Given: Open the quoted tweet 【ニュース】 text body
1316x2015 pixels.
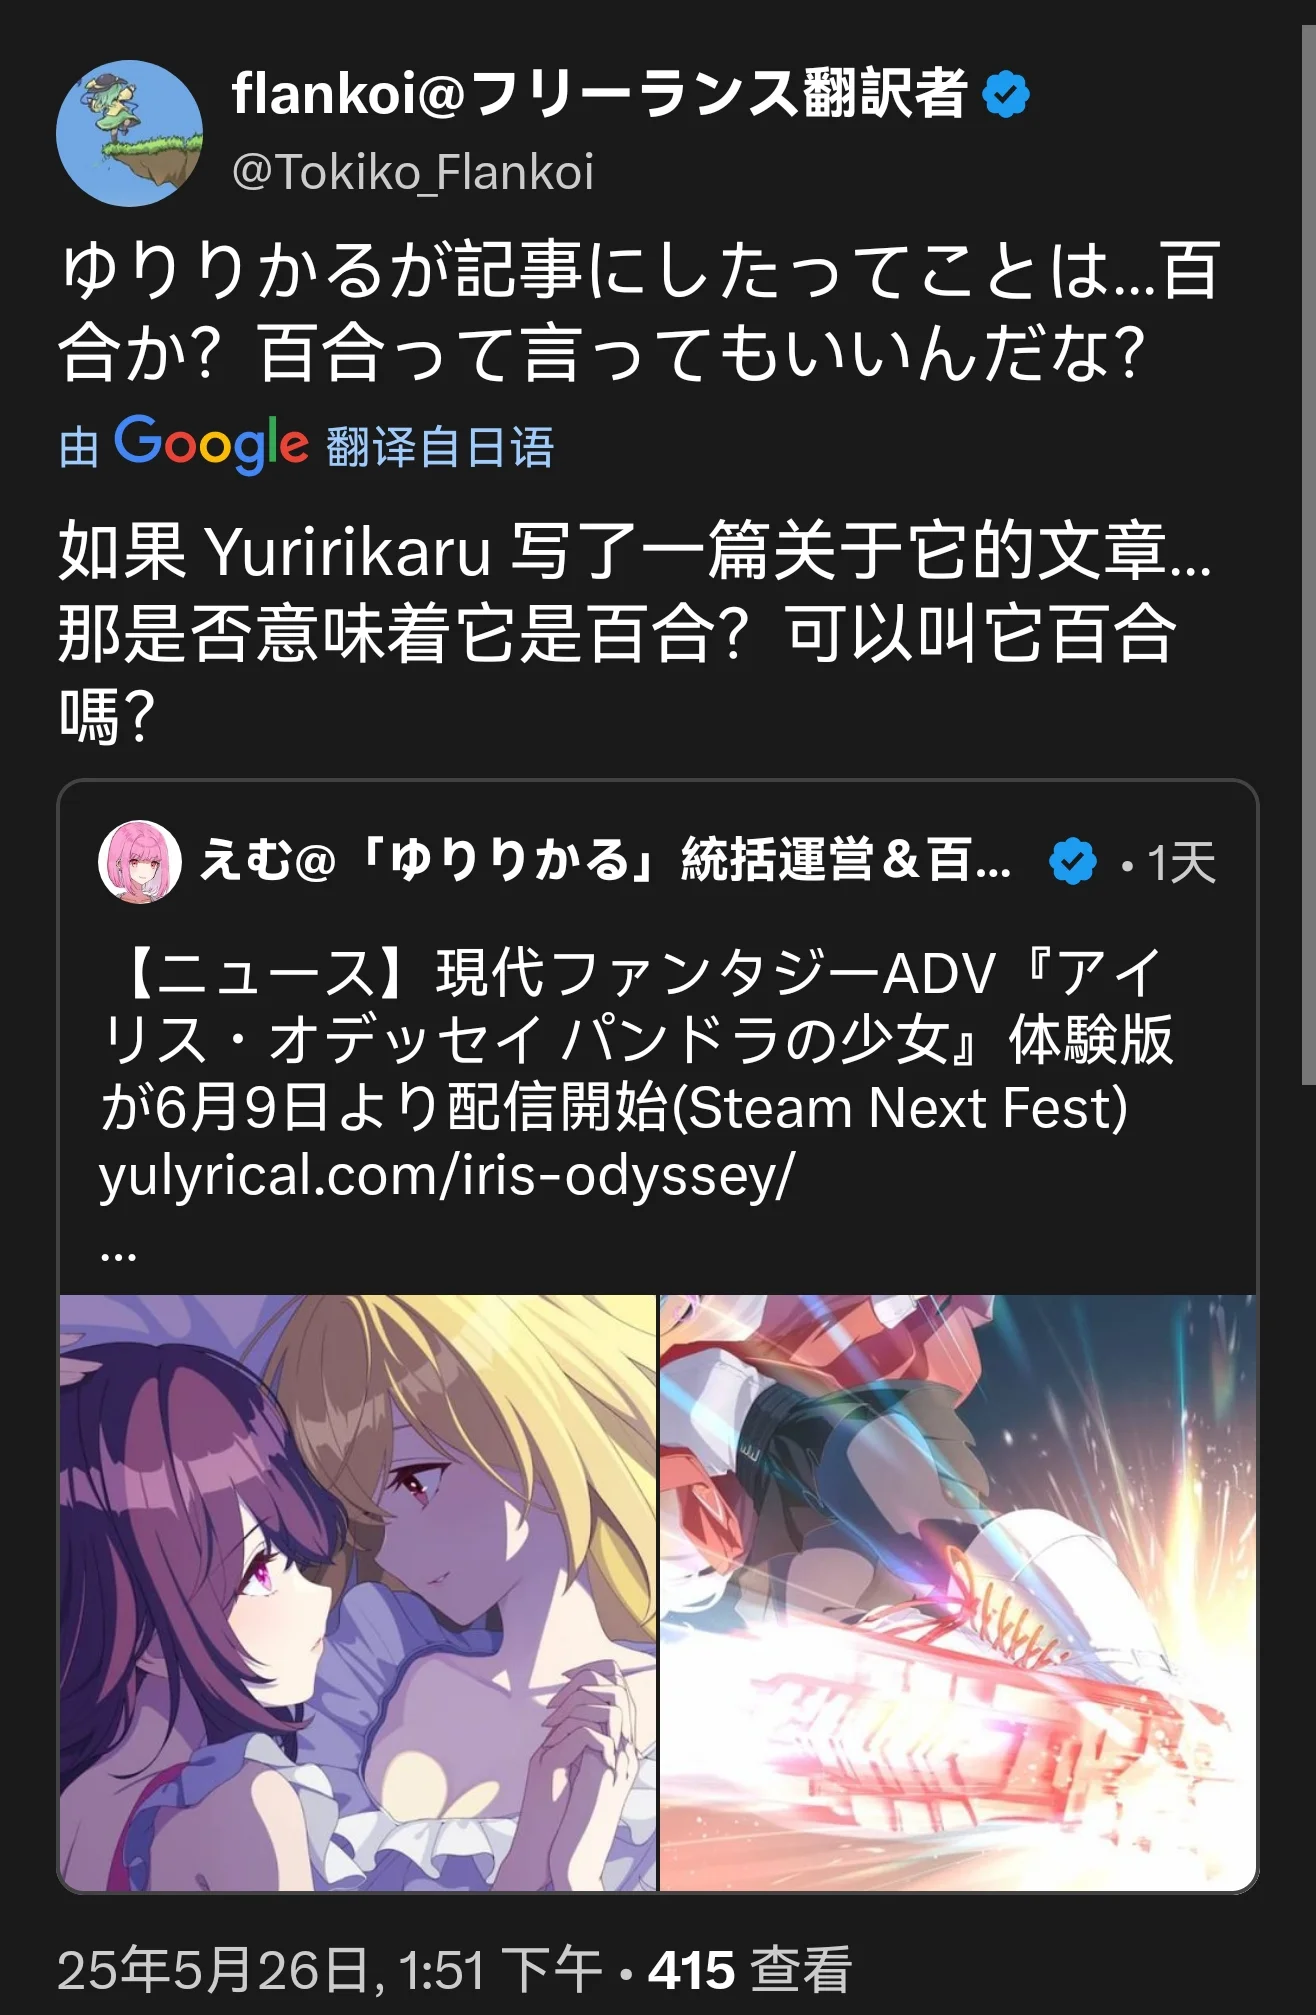Looking at the screenshot, I should [x=637, y=1075].
